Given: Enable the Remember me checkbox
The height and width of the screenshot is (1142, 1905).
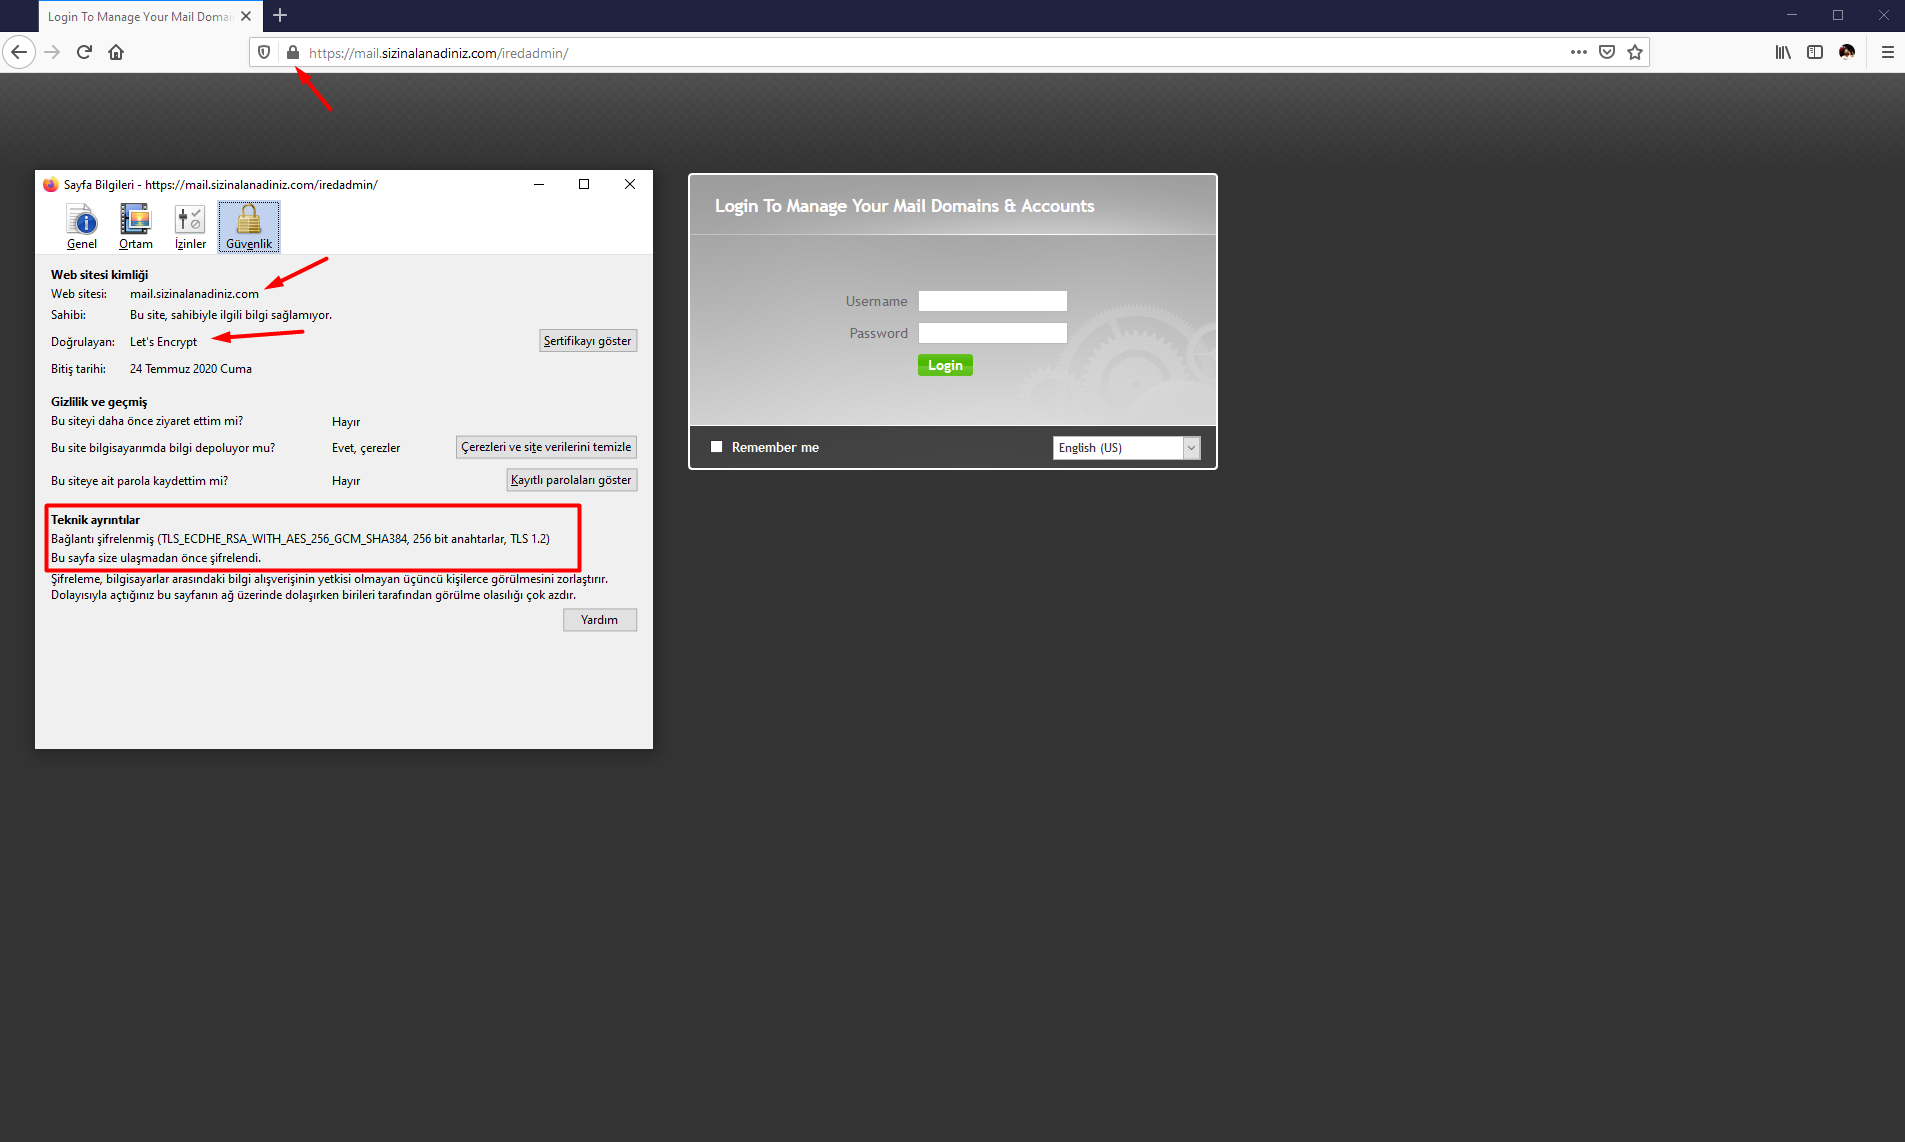Looking at the screenshot, I should 716,447.
